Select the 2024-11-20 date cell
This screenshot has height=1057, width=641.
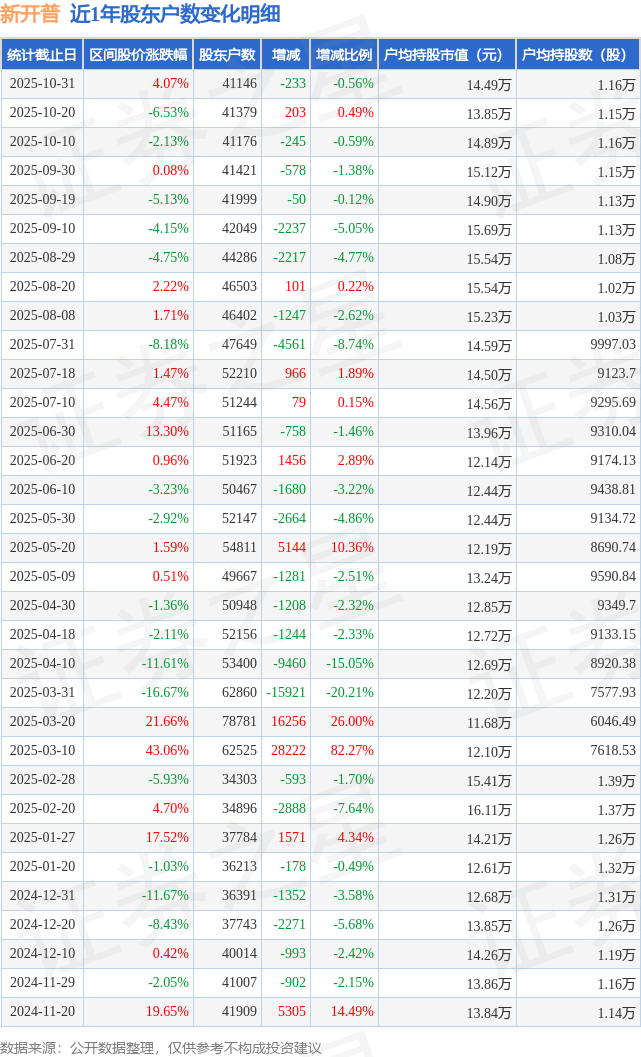point(41,1011)
